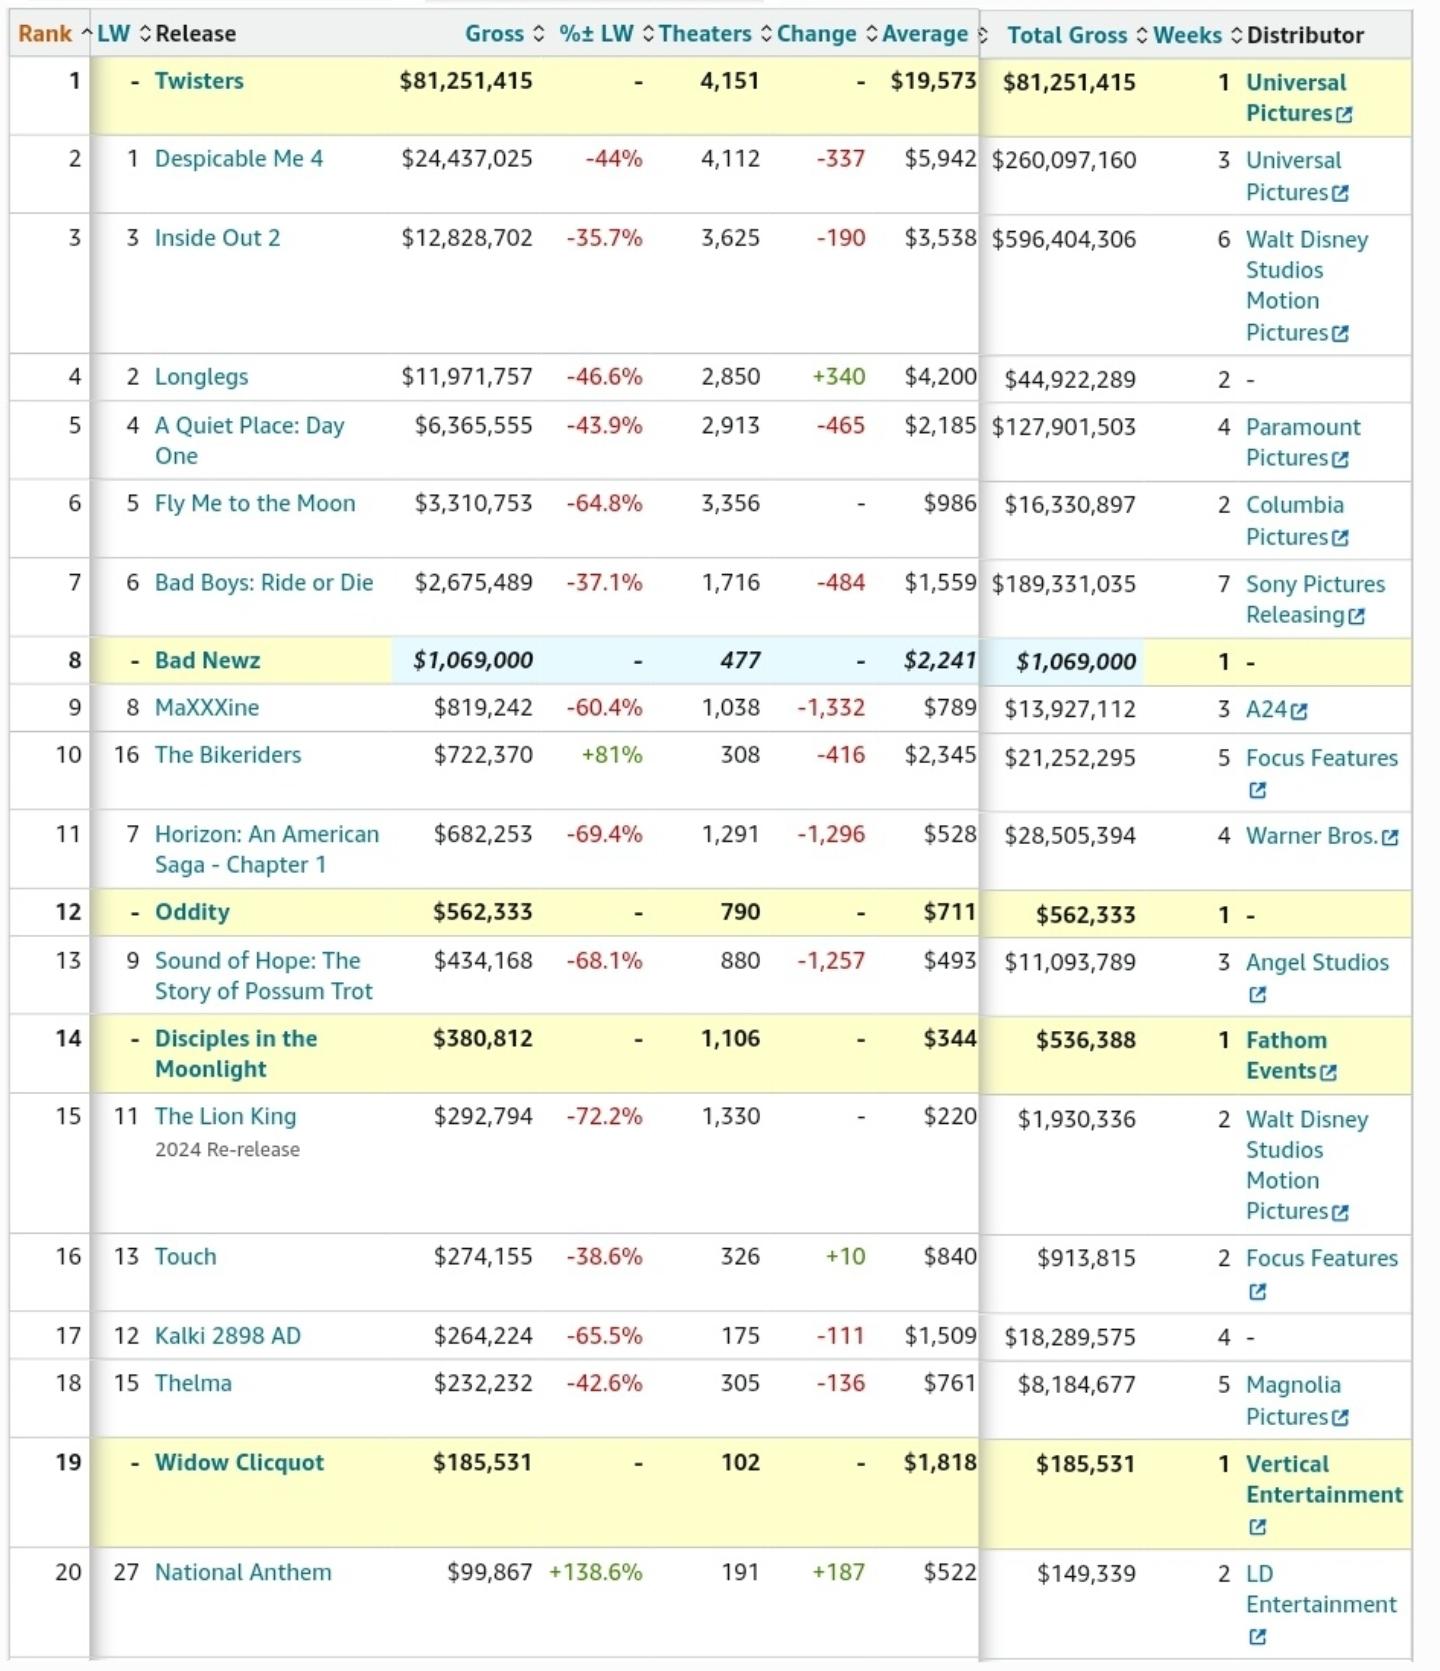The height and width of the screenshot is (1671, 1440).
Task: Open the Bad Newz release link
Action: click(x=207, y=660)
